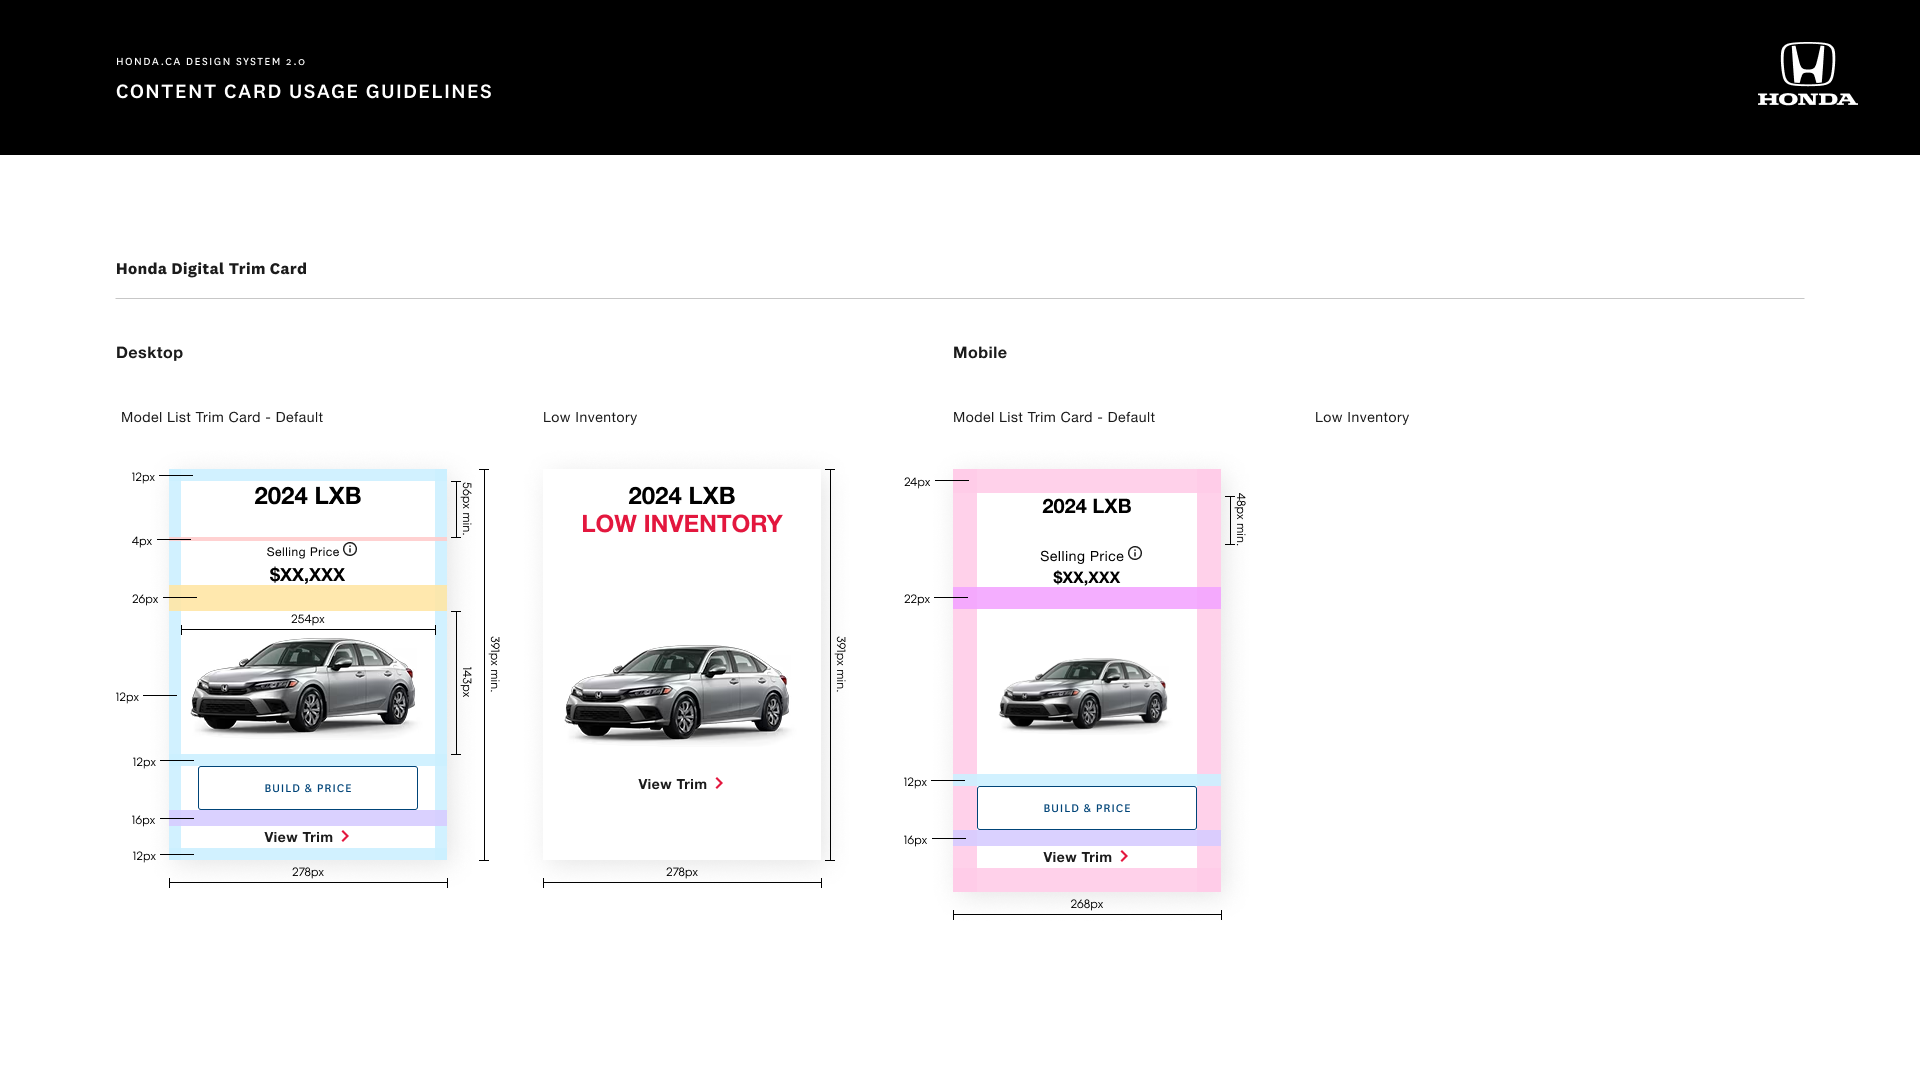The height and width of the screenshot is (1080, 1920).
Task: Click "$XX,XXX" price in Mobile card
Action: pos(1086,577)
